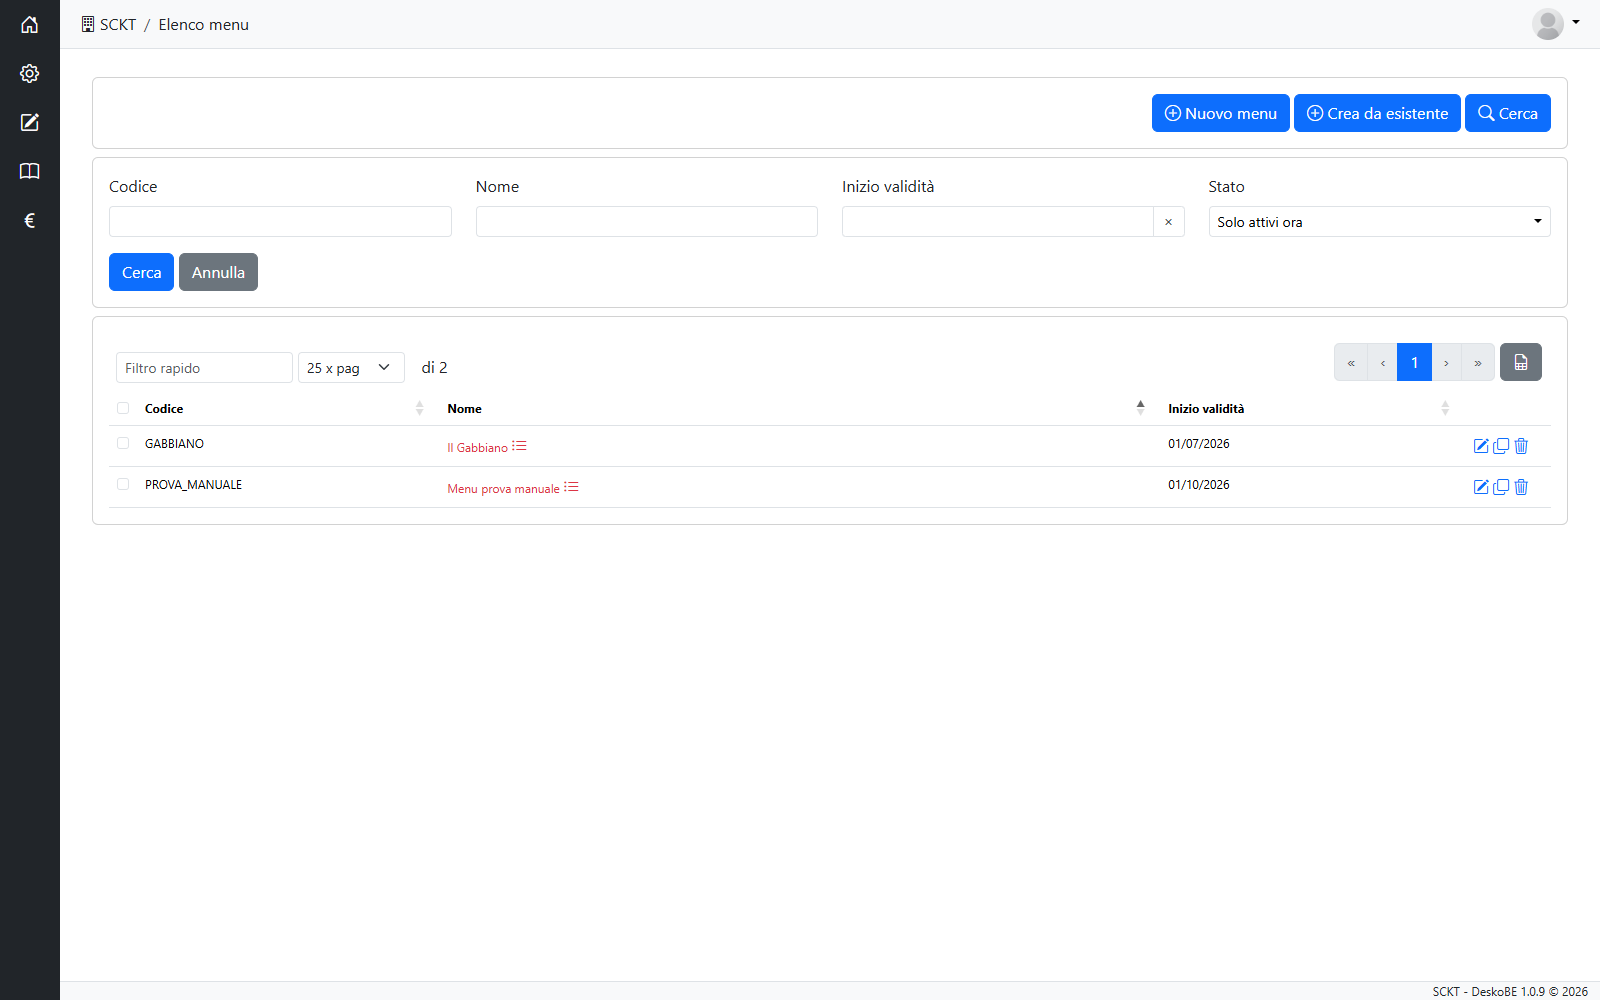
Task: Focus the Inizio validità date input
Action: 998,222
